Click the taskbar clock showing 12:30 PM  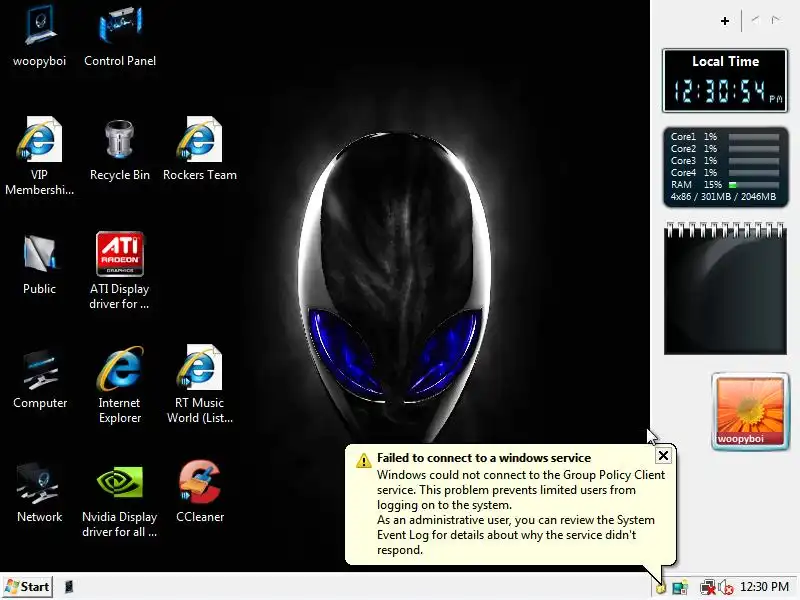pos(764,587)
